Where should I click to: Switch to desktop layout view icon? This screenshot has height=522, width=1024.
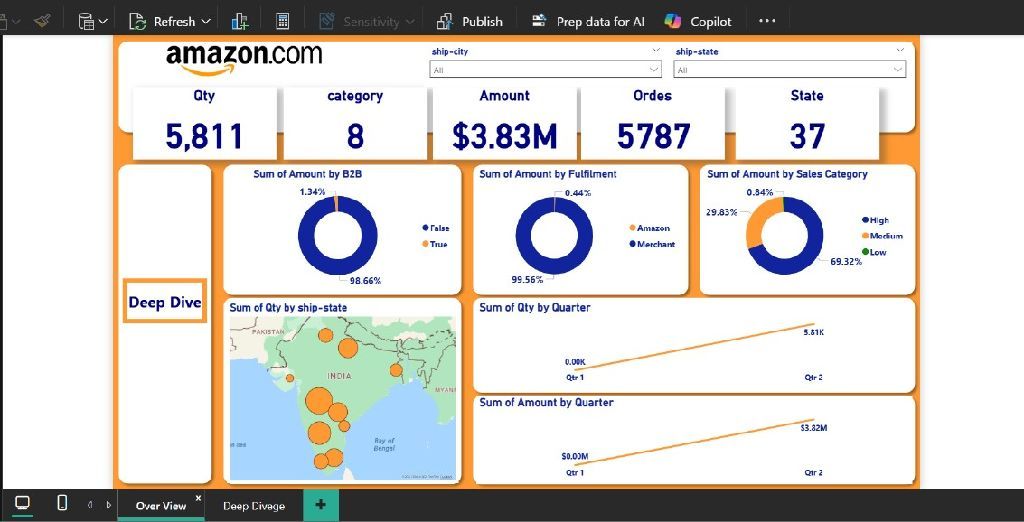coord(22,503)
